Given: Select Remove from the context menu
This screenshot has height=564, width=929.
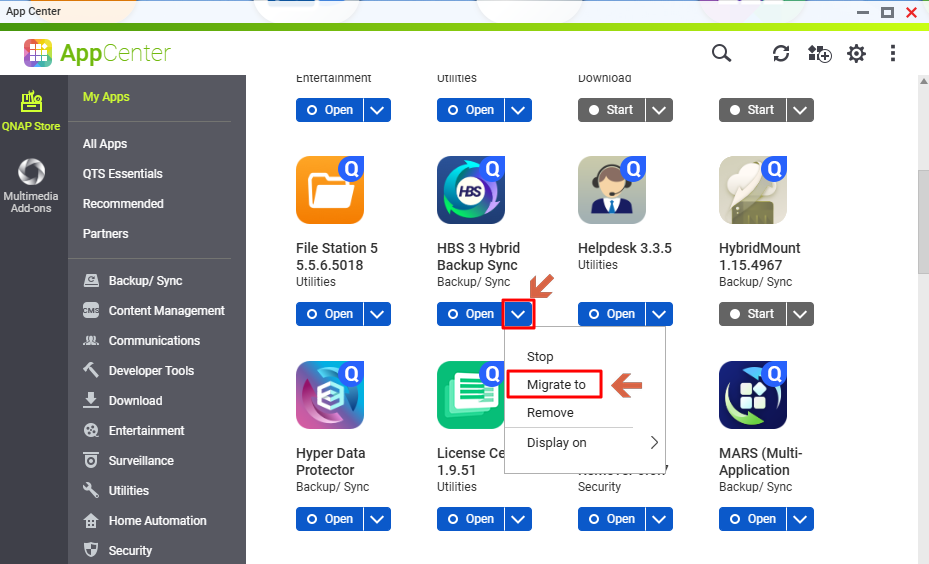Looking at the screenshot, I should tap(550, 412).
